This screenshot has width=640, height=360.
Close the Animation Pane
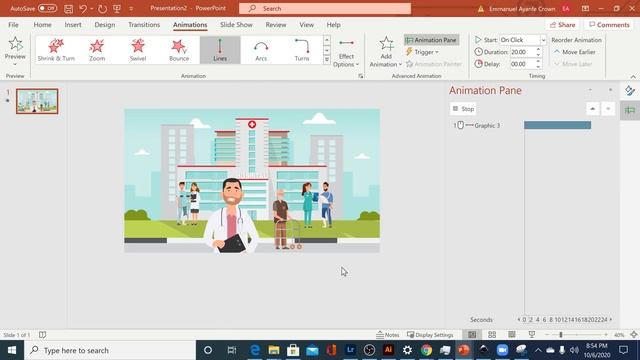coord(611,90)
